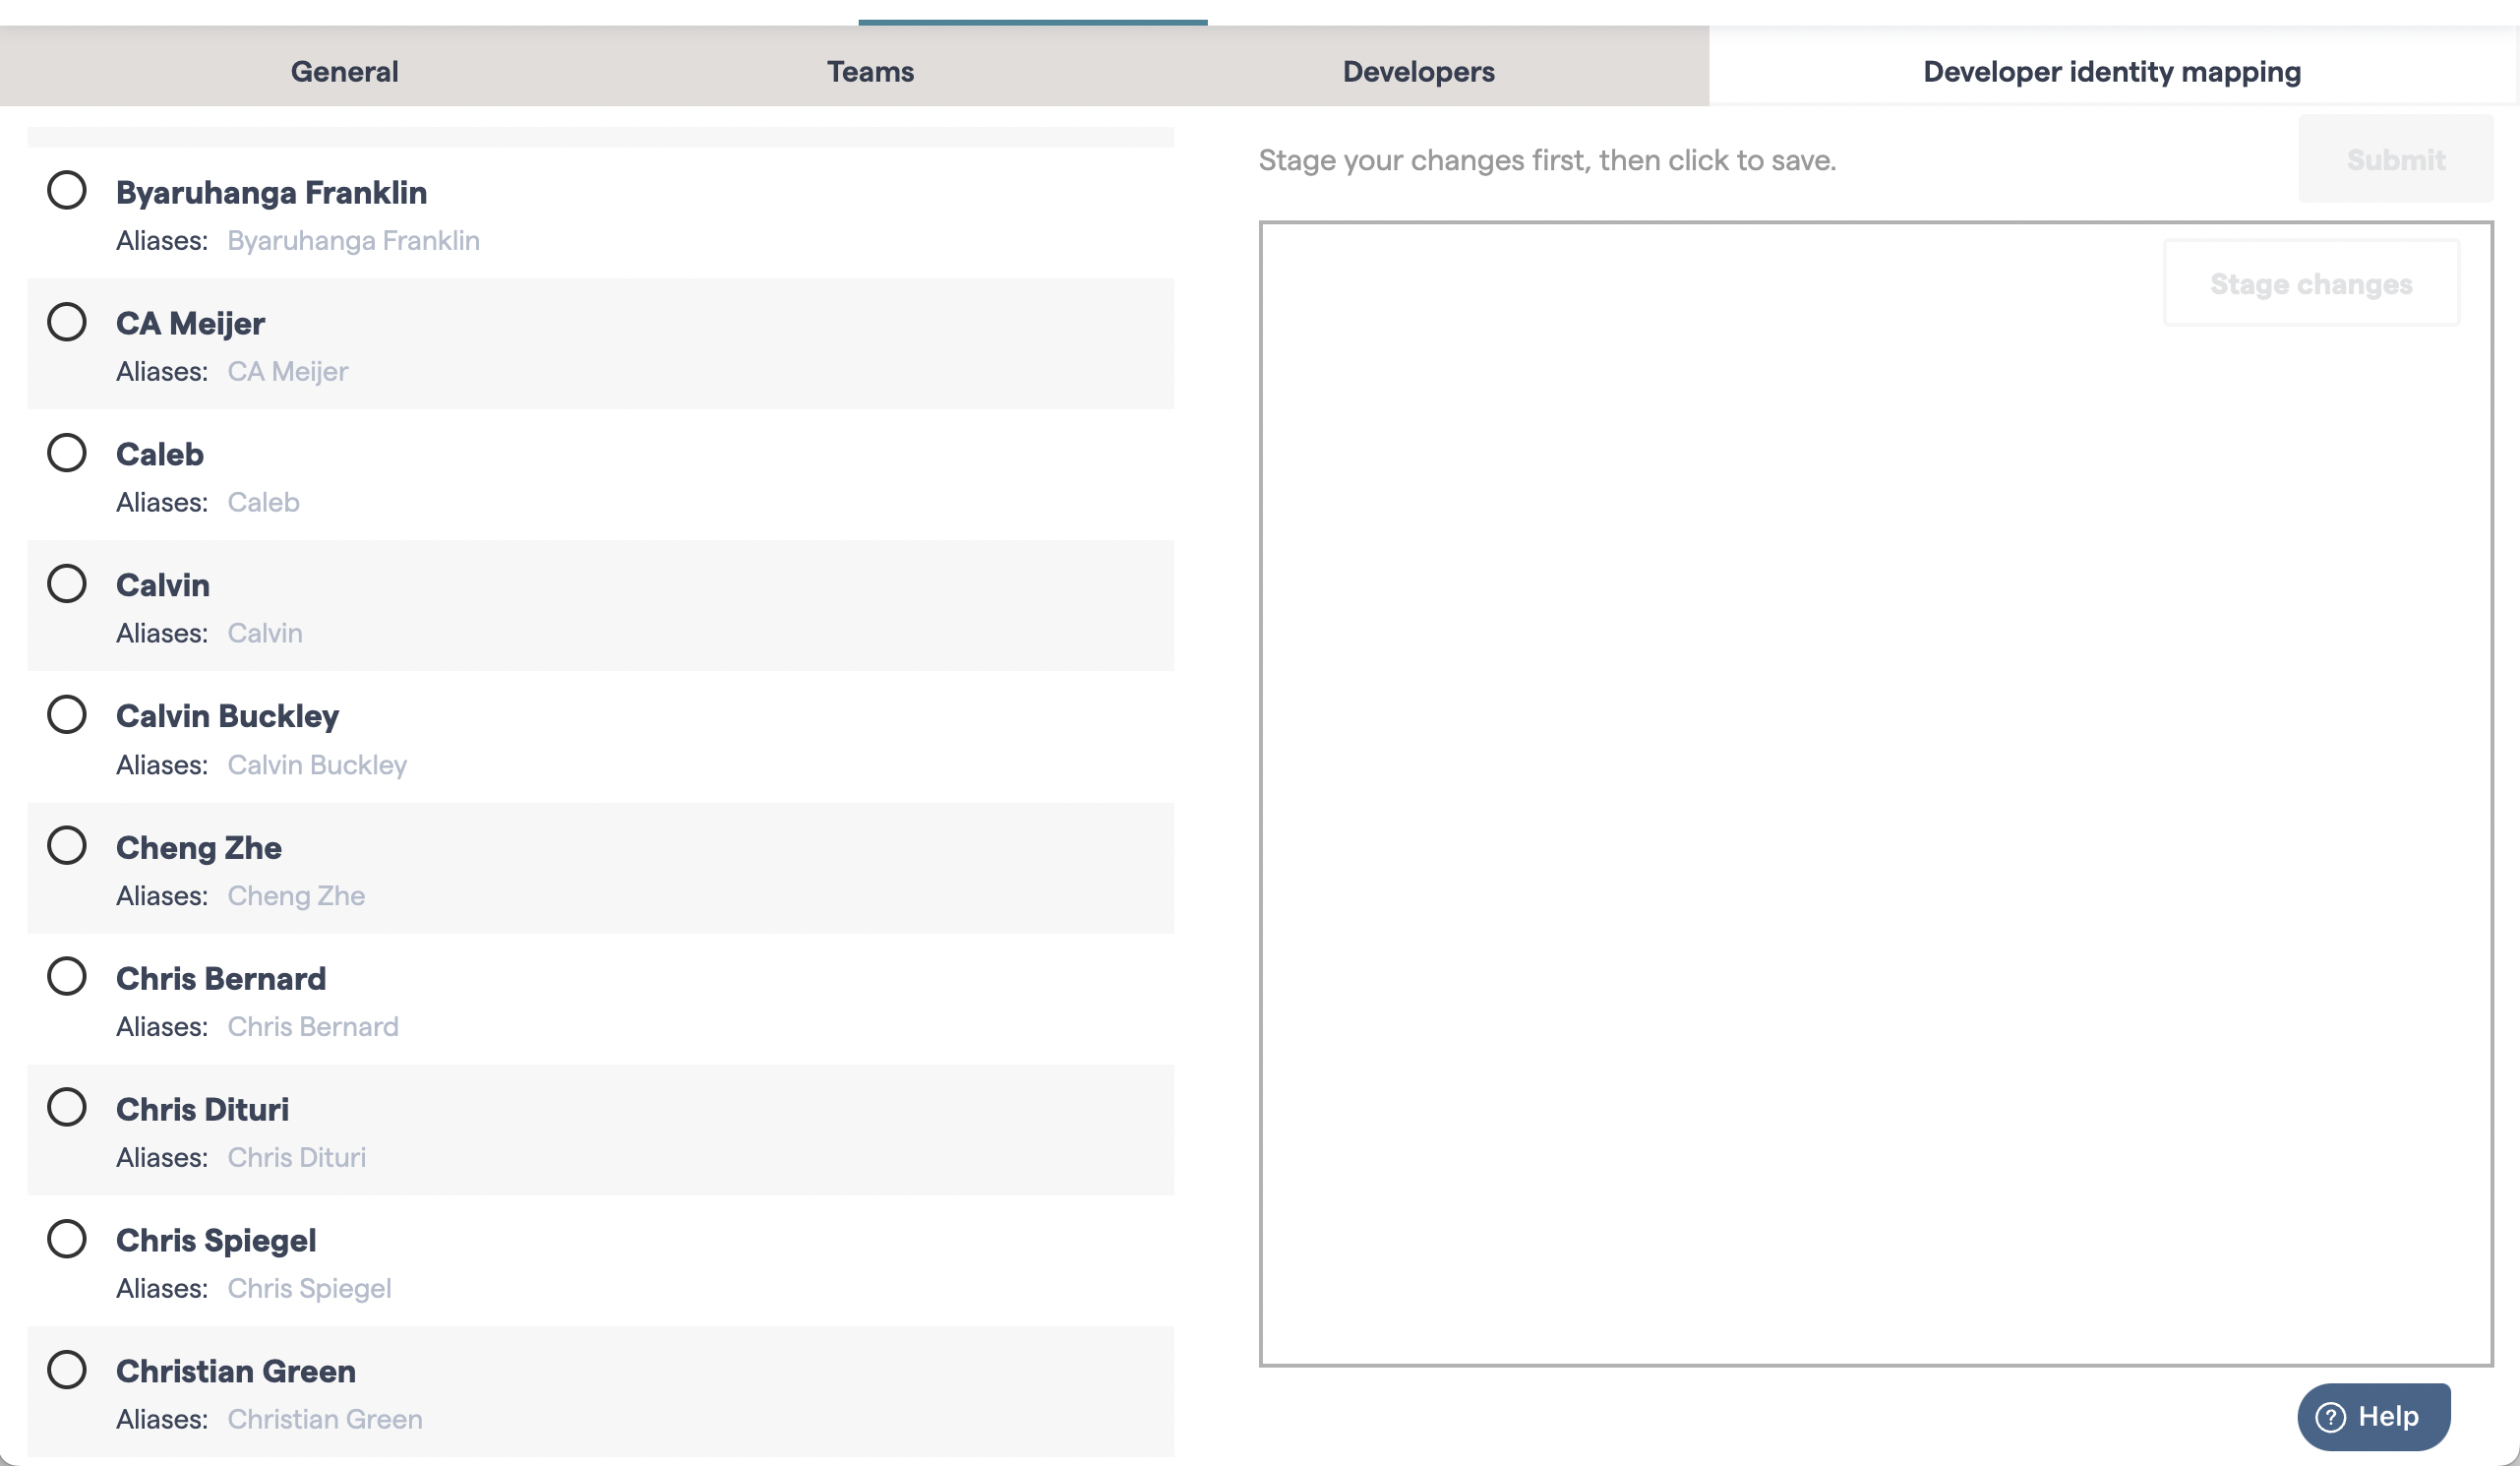Open the Developer identity mapping tab
The height and width of the screenshot is (1466, 2520).
(2111, 70)
